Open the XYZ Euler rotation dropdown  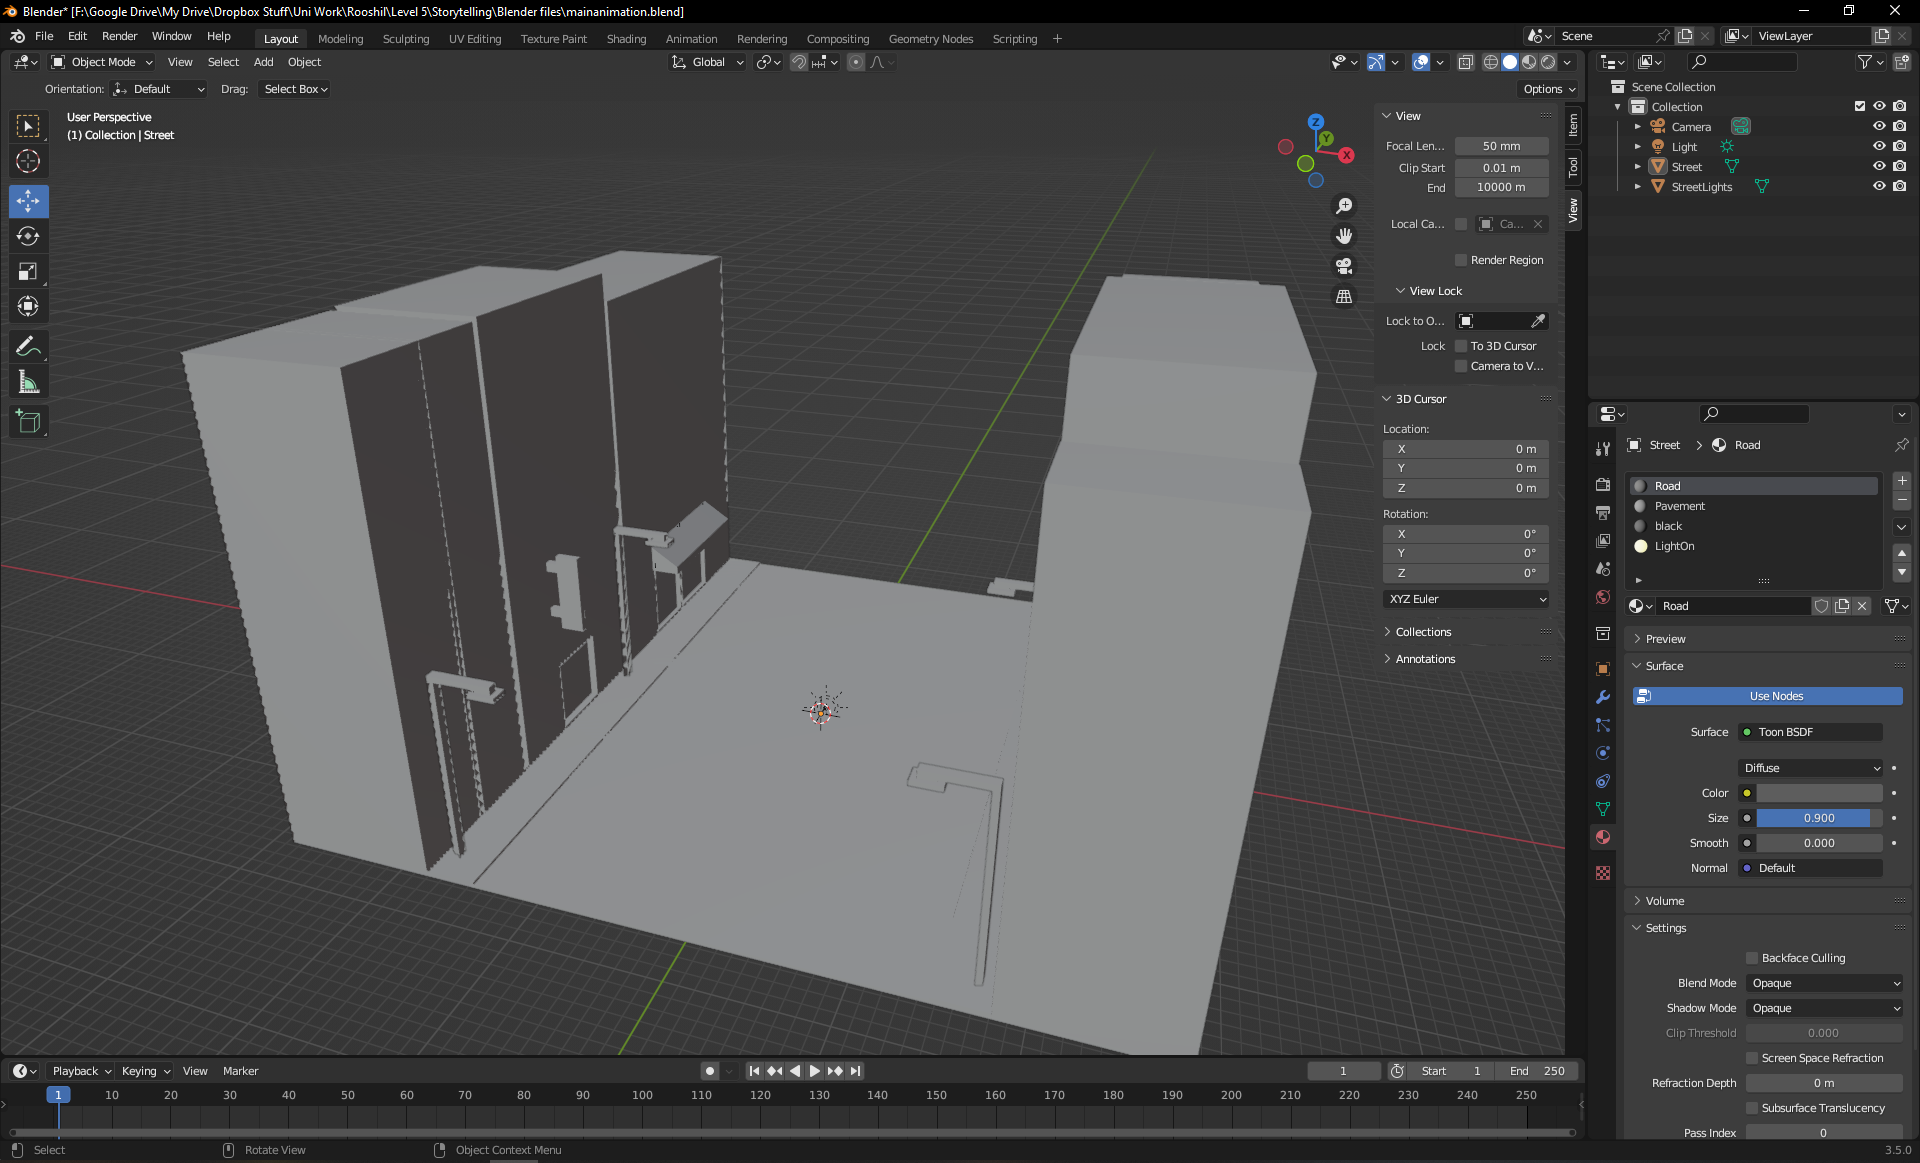tap(1466, 599)
